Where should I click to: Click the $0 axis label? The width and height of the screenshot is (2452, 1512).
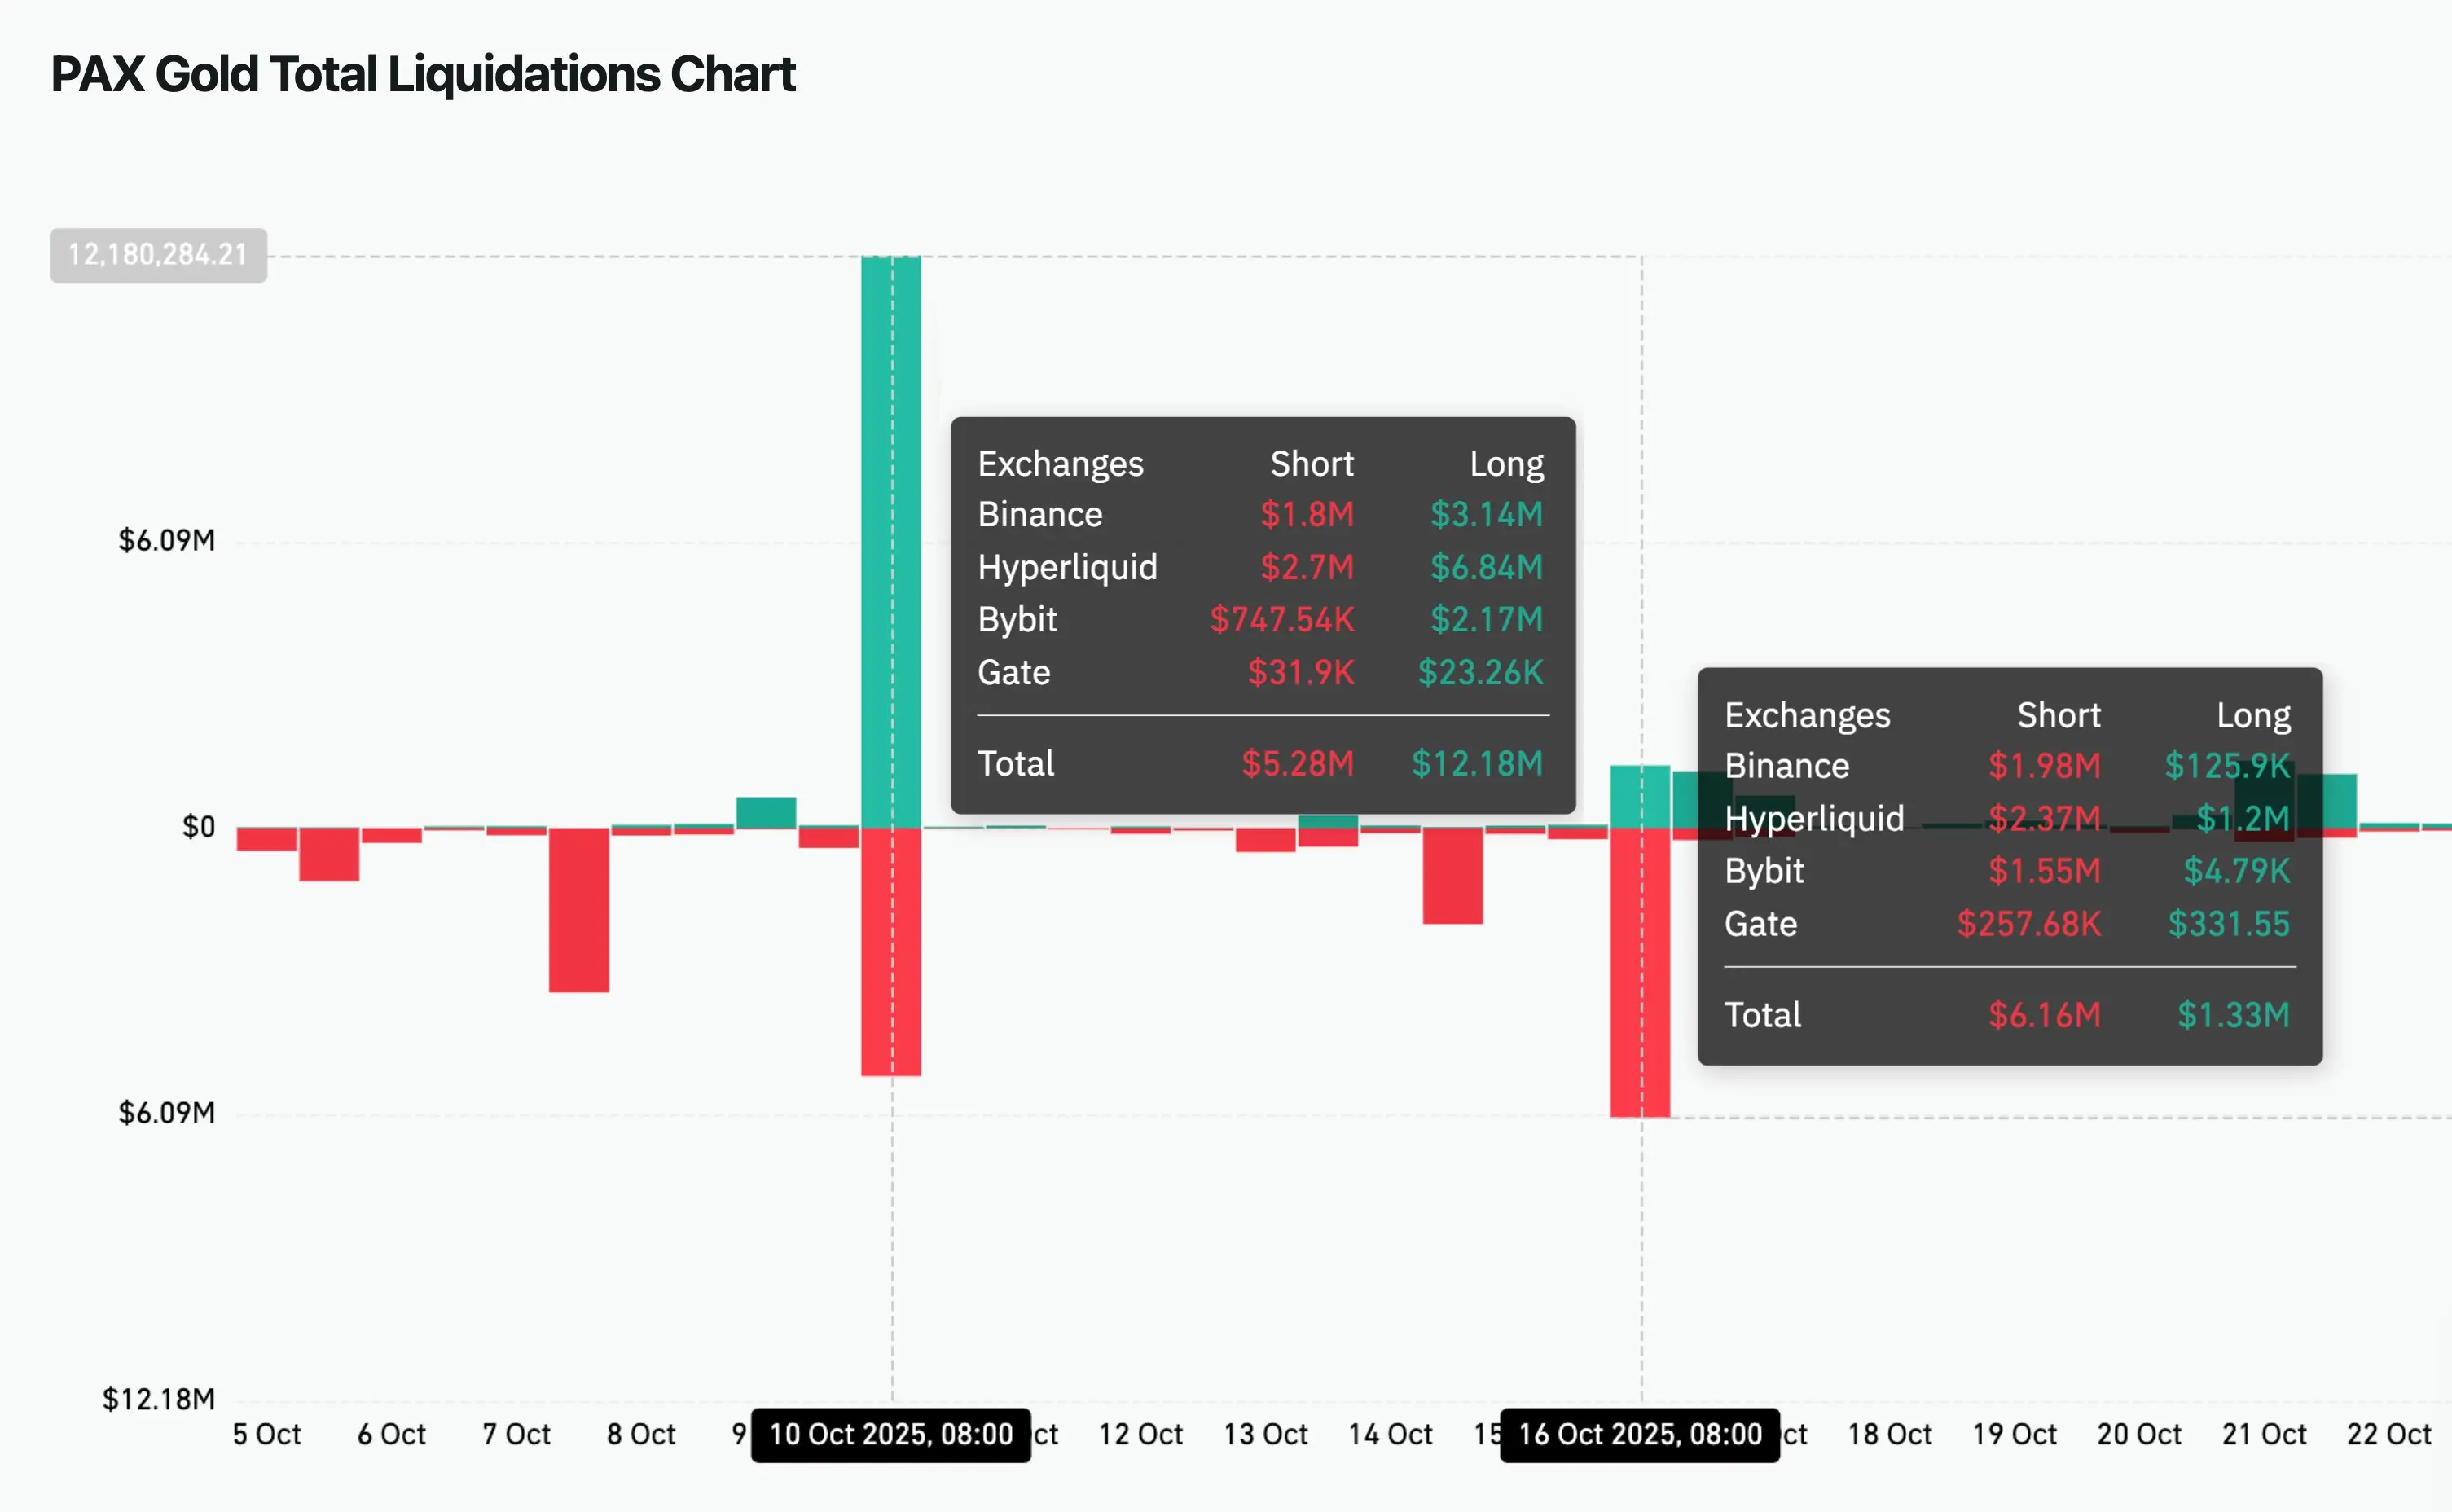point(198,827)
